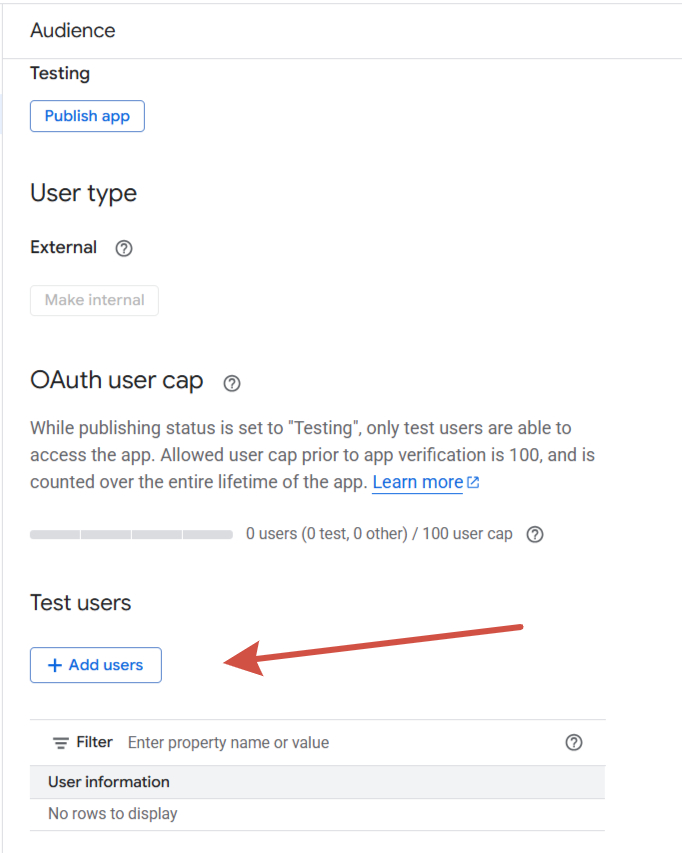Click the Add users button

(96, 665)
